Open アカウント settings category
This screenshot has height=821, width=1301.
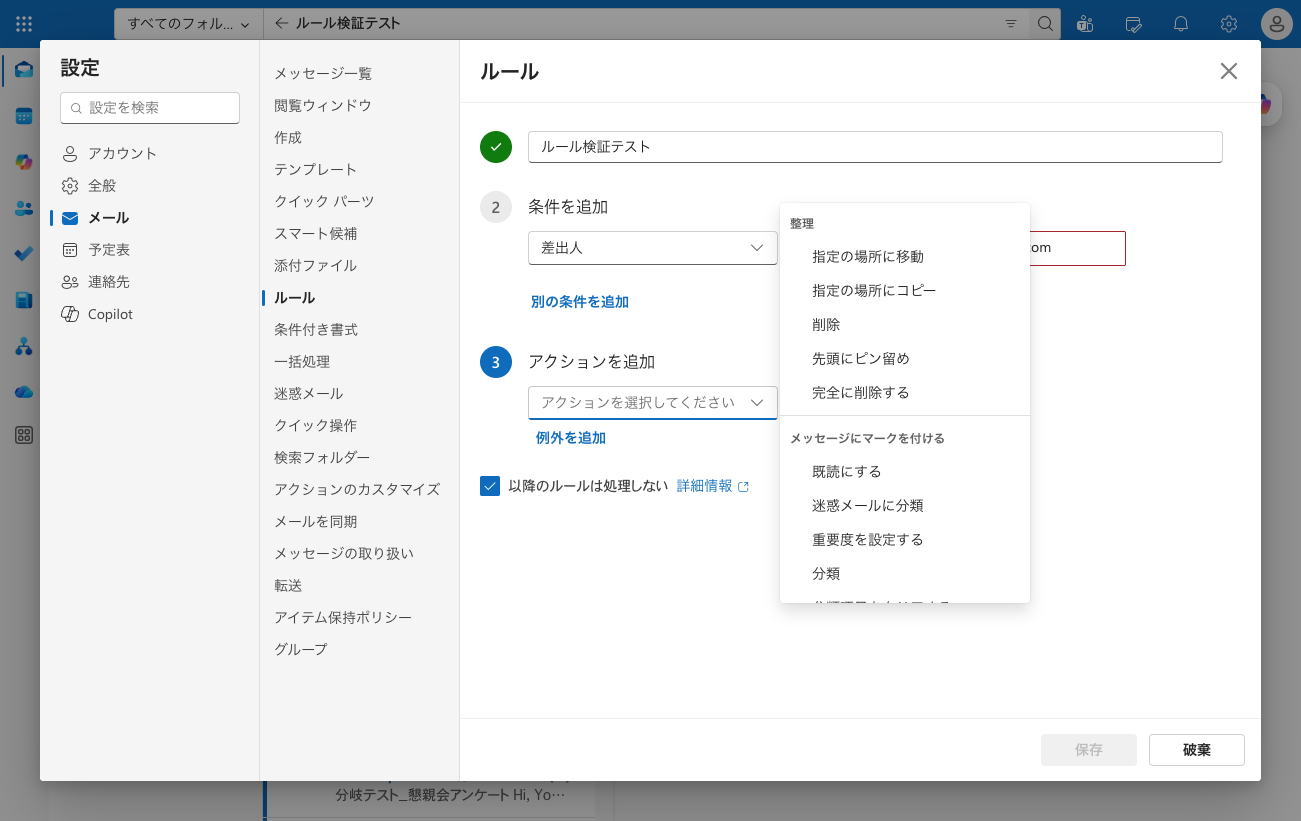point(150,154)
